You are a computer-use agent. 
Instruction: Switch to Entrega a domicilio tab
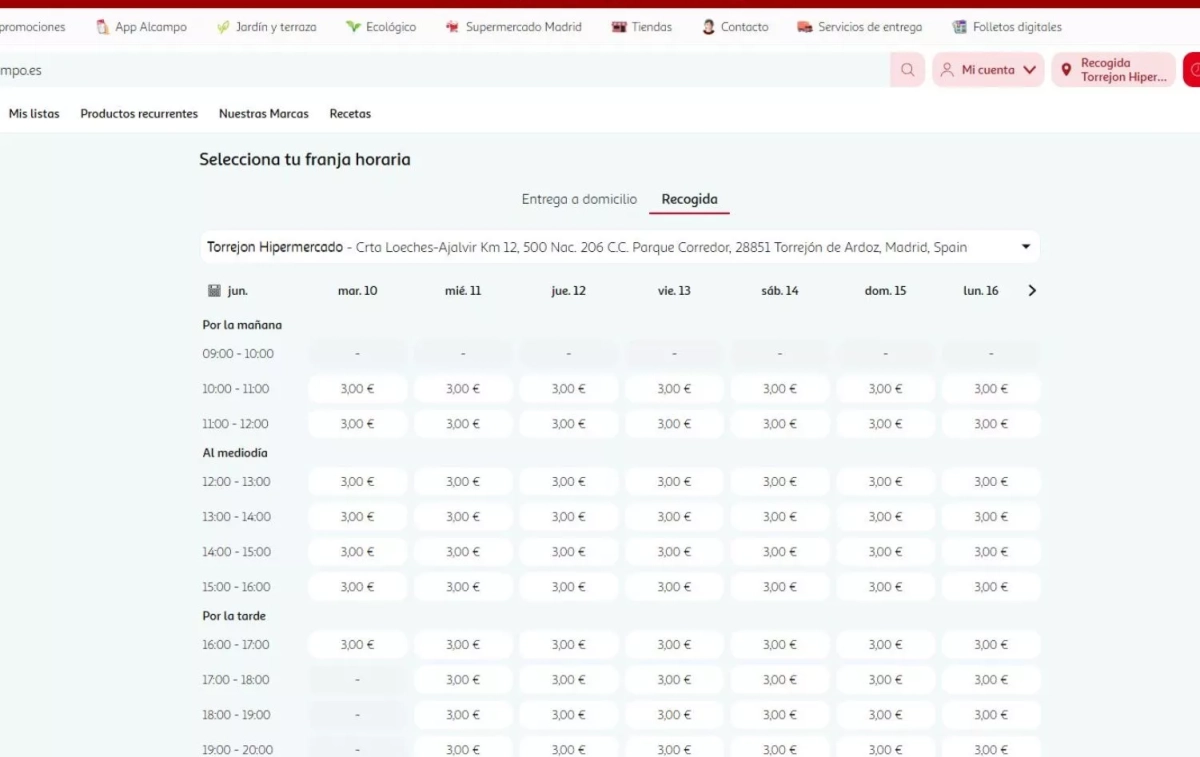coord(579,199)
